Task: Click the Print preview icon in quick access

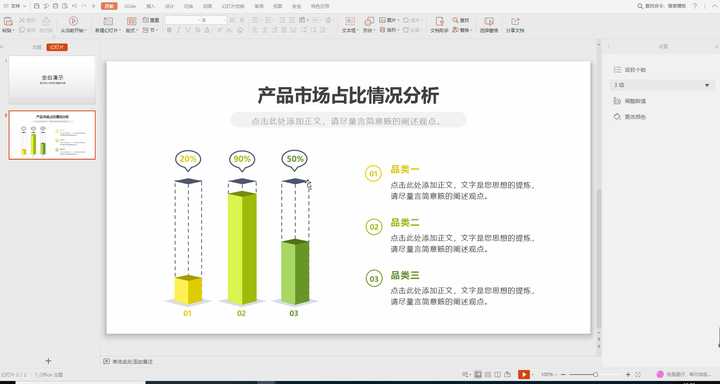Action: point(64,6)
